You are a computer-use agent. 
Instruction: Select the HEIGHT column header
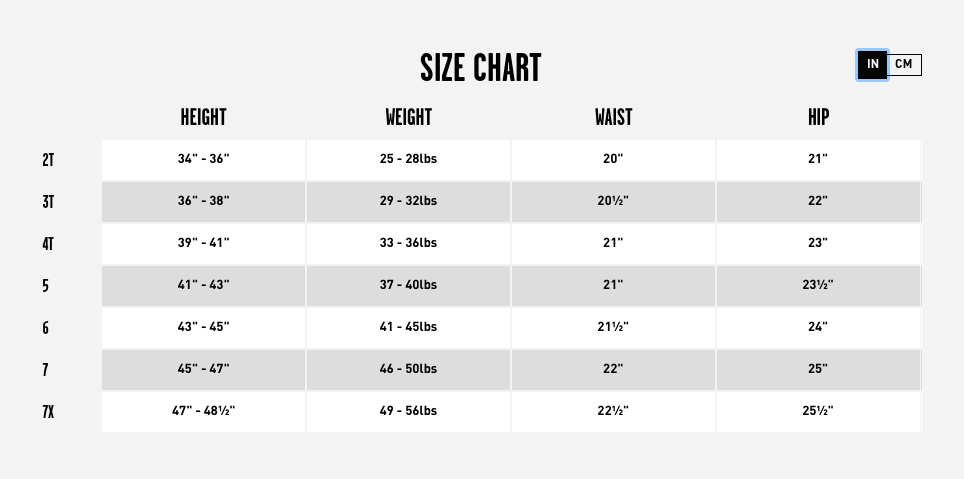pos(203,117)
